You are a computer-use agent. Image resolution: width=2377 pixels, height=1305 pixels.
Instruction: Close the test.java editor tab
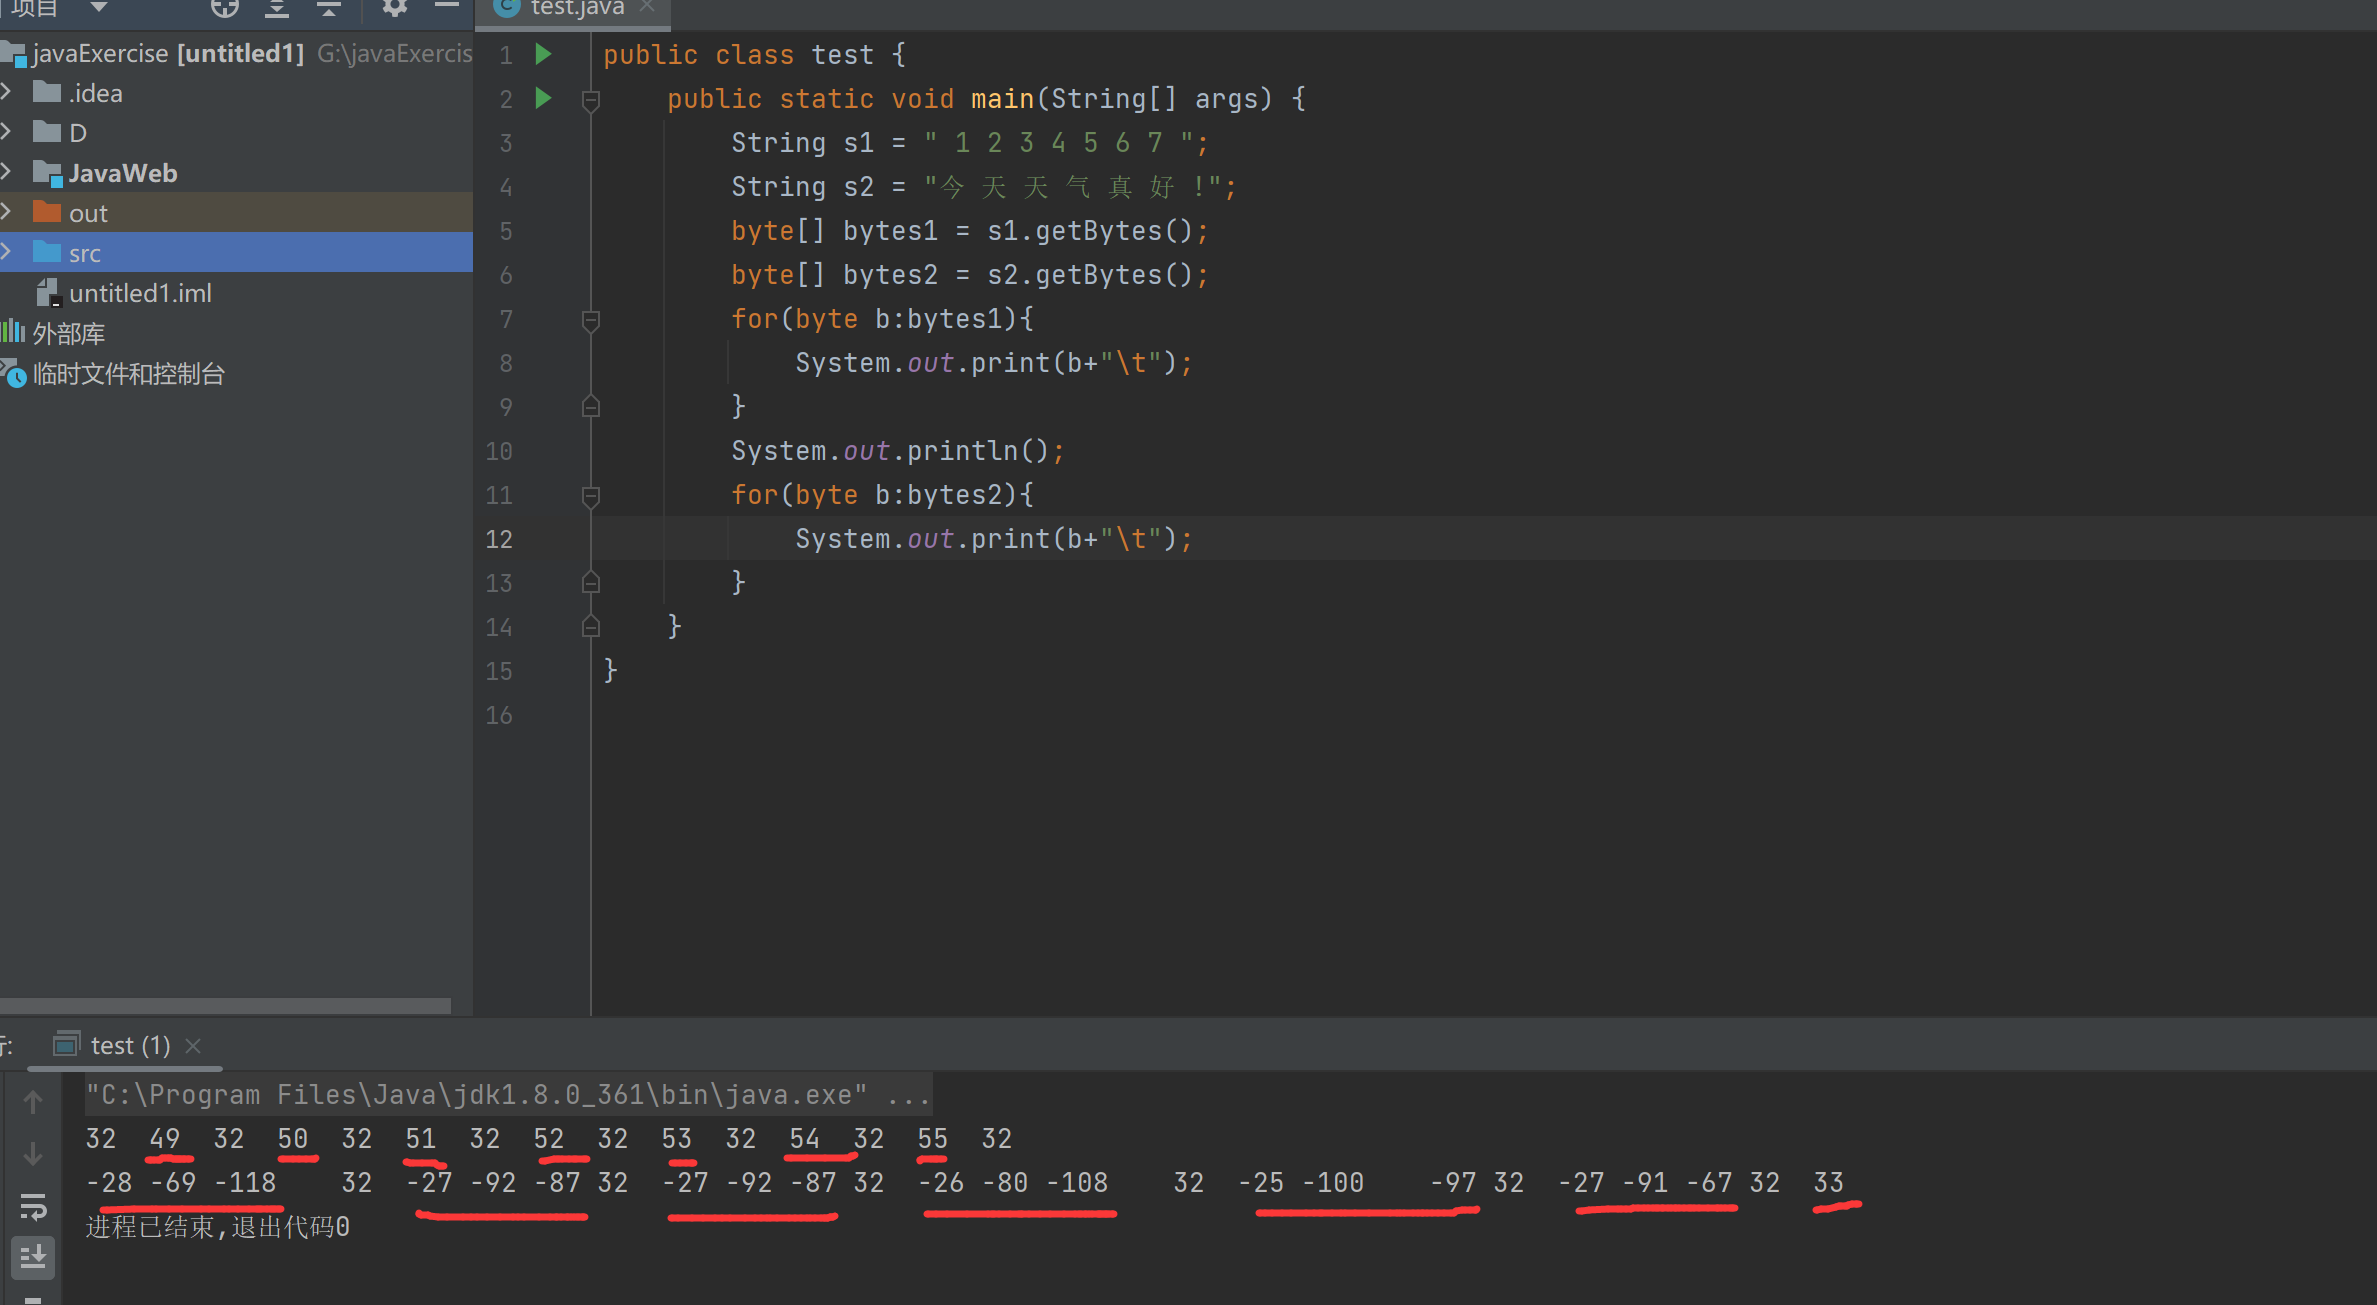point(647,7)
